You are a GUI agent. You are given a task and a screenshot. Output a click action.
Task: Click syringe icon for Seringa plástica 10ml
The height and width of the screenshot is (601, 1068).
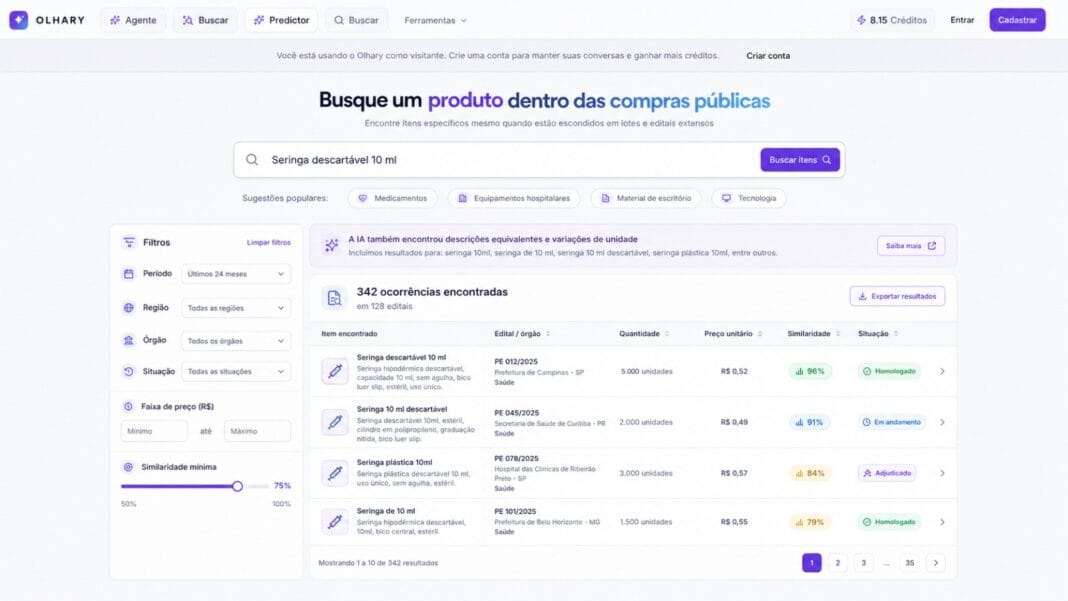coord(334,473)
